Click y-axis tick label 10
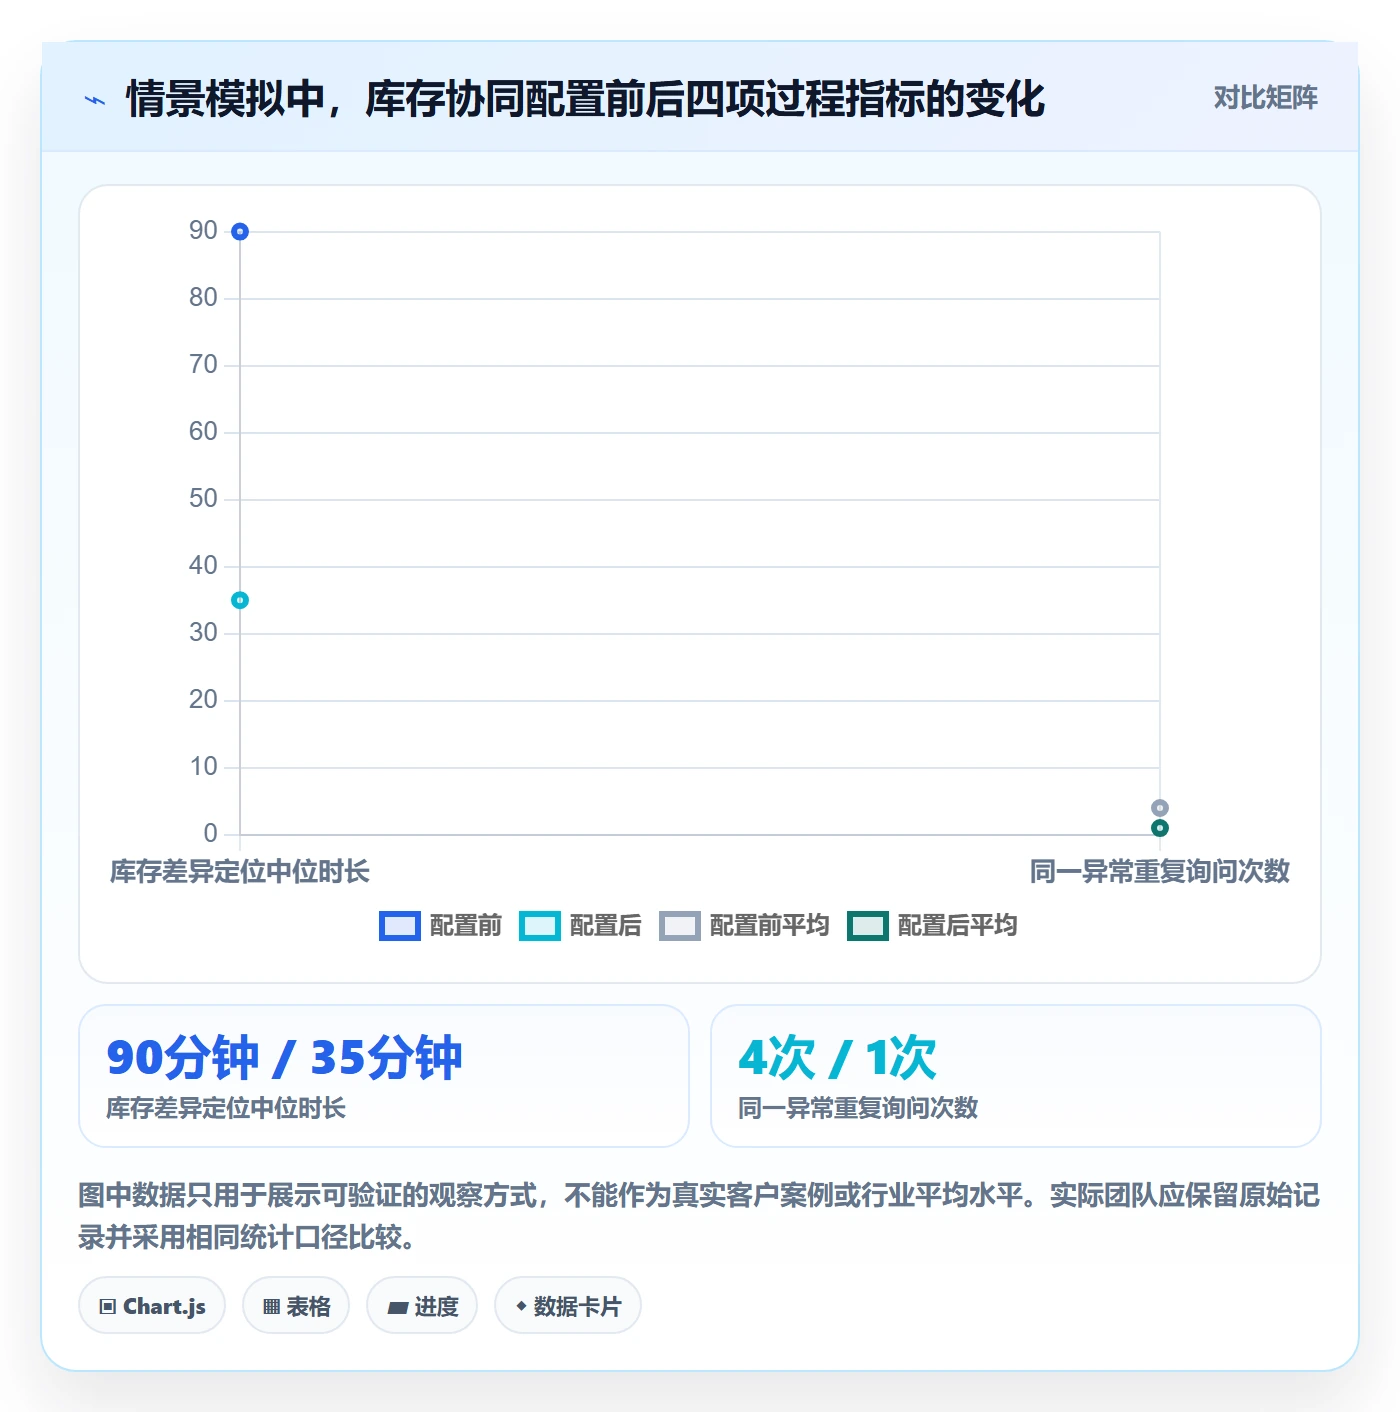The width and height of the screenshot is (1400, 1412). pos(203,767)
